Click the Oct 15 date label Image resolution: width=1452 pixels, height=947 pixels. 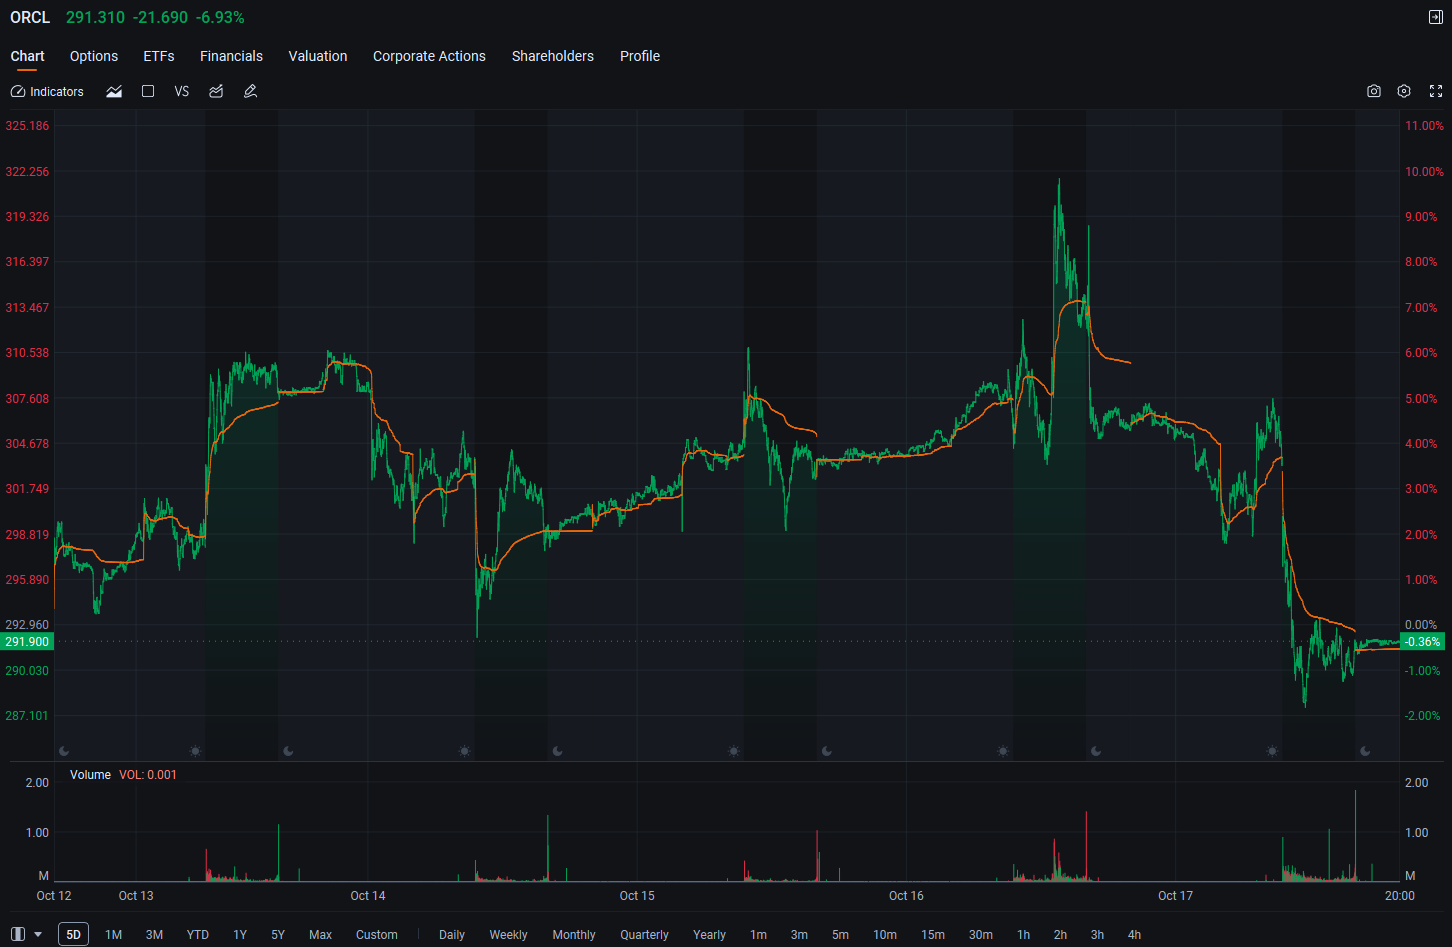(637, 896)
